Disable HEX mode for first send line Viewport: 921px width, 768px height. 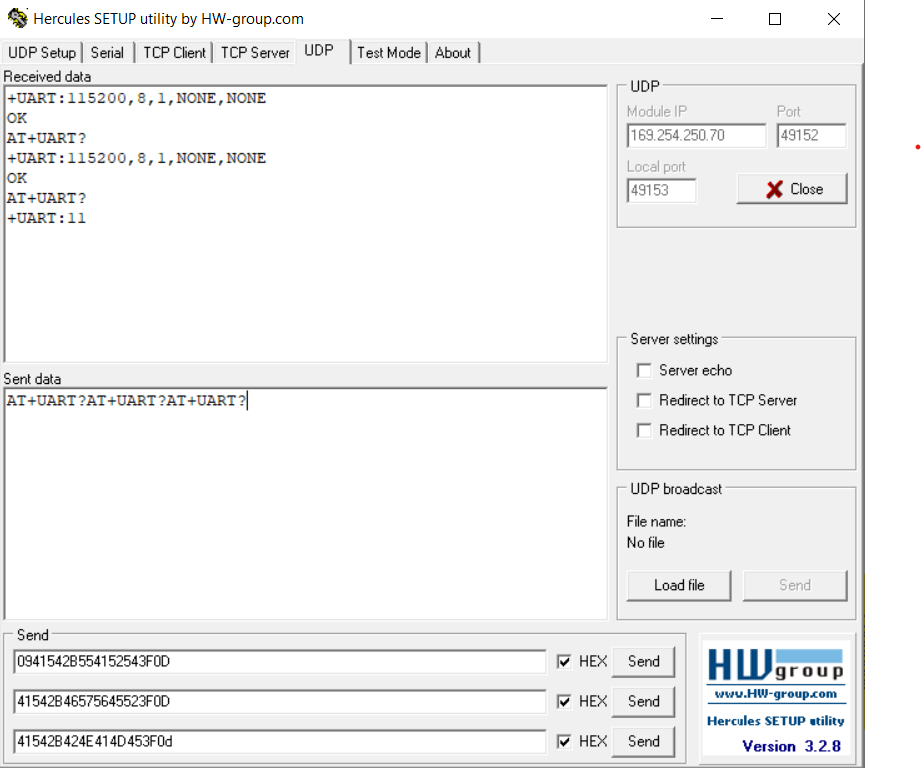click(565, 661)
